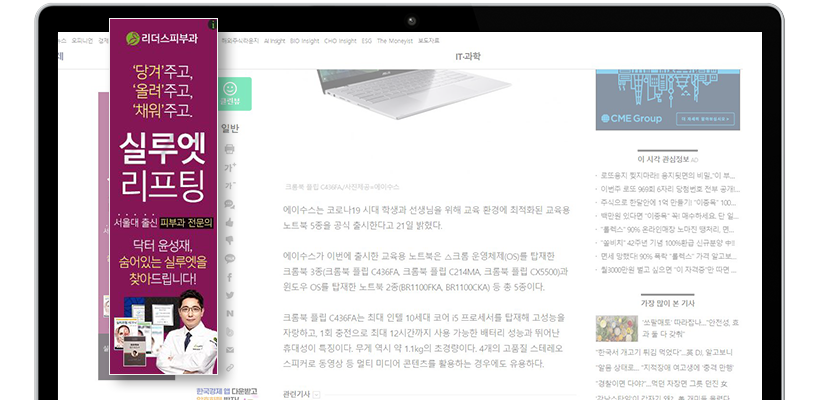Open the '로또용지 찢지마라' sponsored link

tap(668, 175)
